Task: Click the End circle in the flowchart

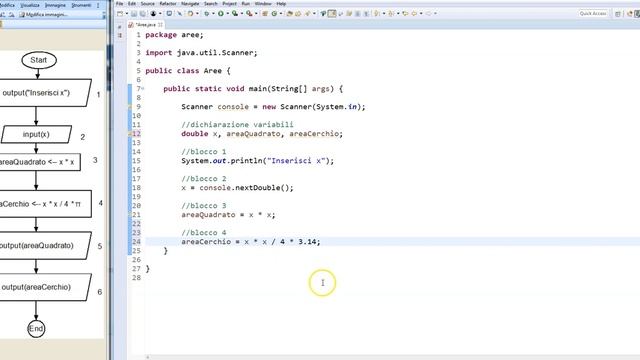Action: pos(36,329)
